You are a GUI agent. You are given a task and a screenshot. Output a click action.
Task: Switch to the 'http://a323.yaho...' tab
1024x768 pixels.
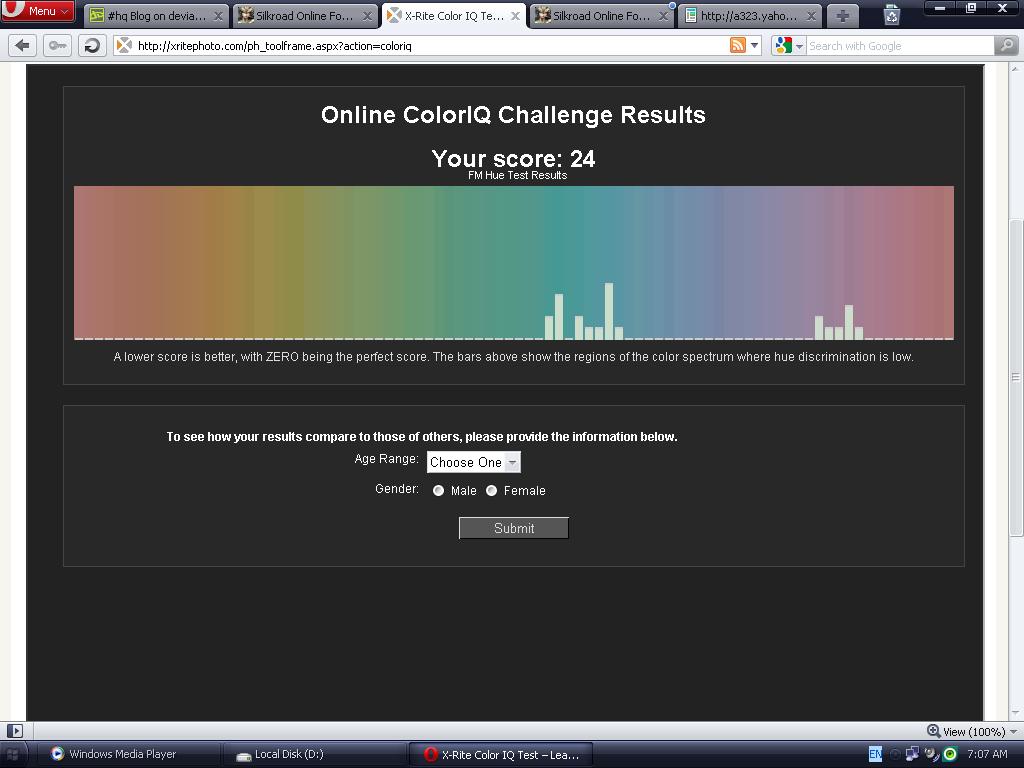(x=748, y=16)
